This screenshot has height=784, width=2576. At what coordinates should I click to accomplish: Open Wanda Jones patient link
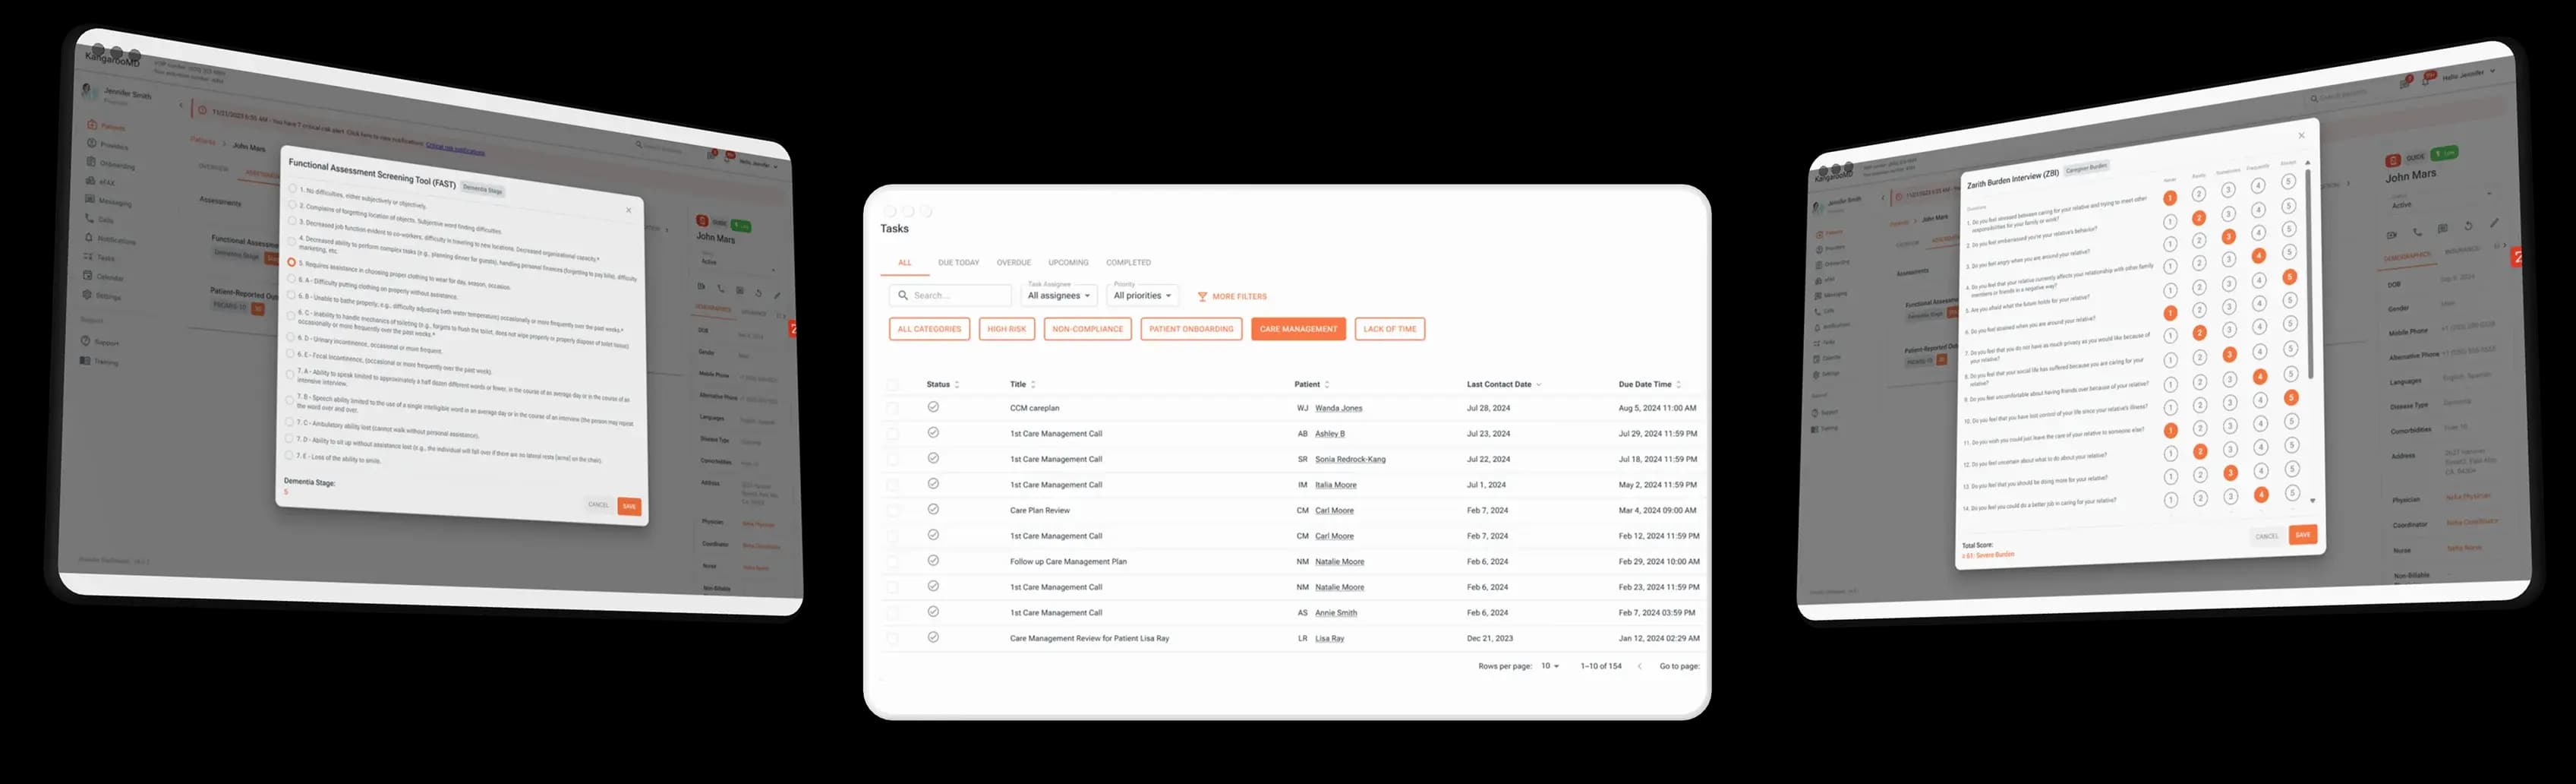pyautogui.click(x=1338, y=408)
